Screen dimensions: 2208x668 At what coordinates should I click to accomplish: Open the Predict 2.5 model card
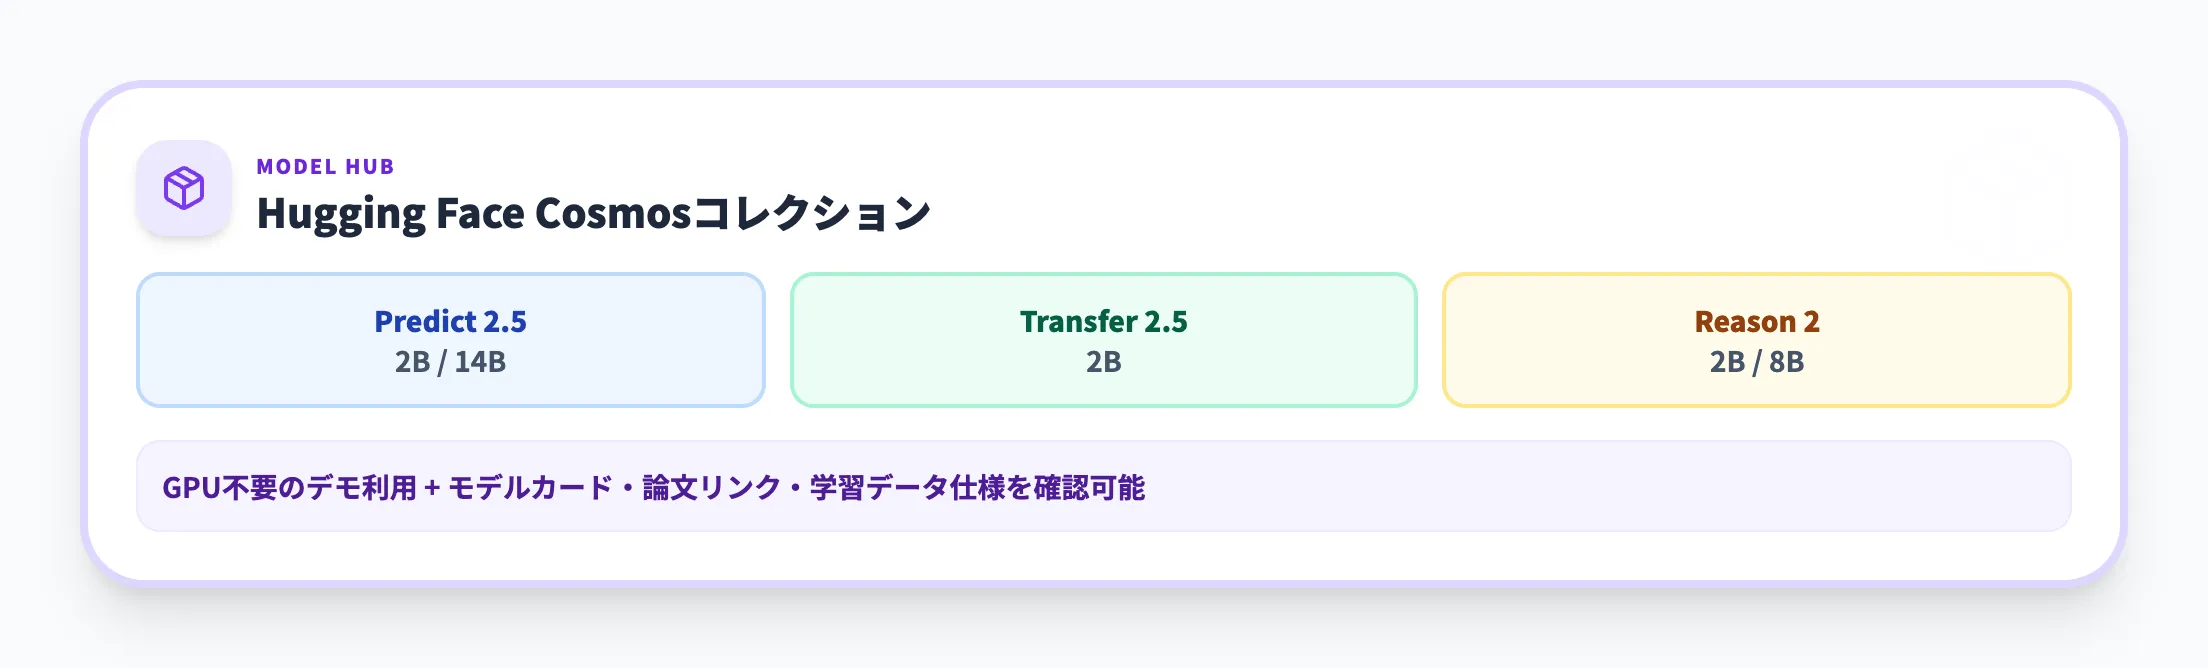450,321
